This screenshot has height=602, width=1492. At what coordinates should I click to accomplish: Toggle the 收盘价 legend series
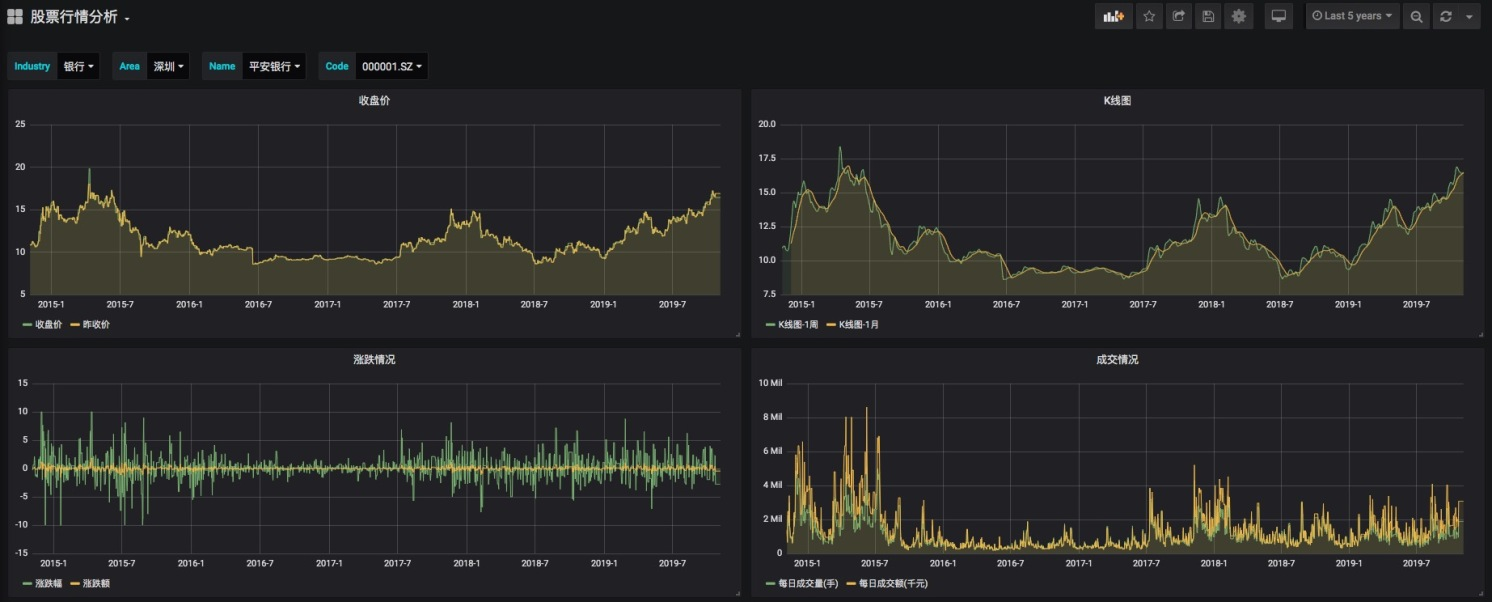(49, 325)
